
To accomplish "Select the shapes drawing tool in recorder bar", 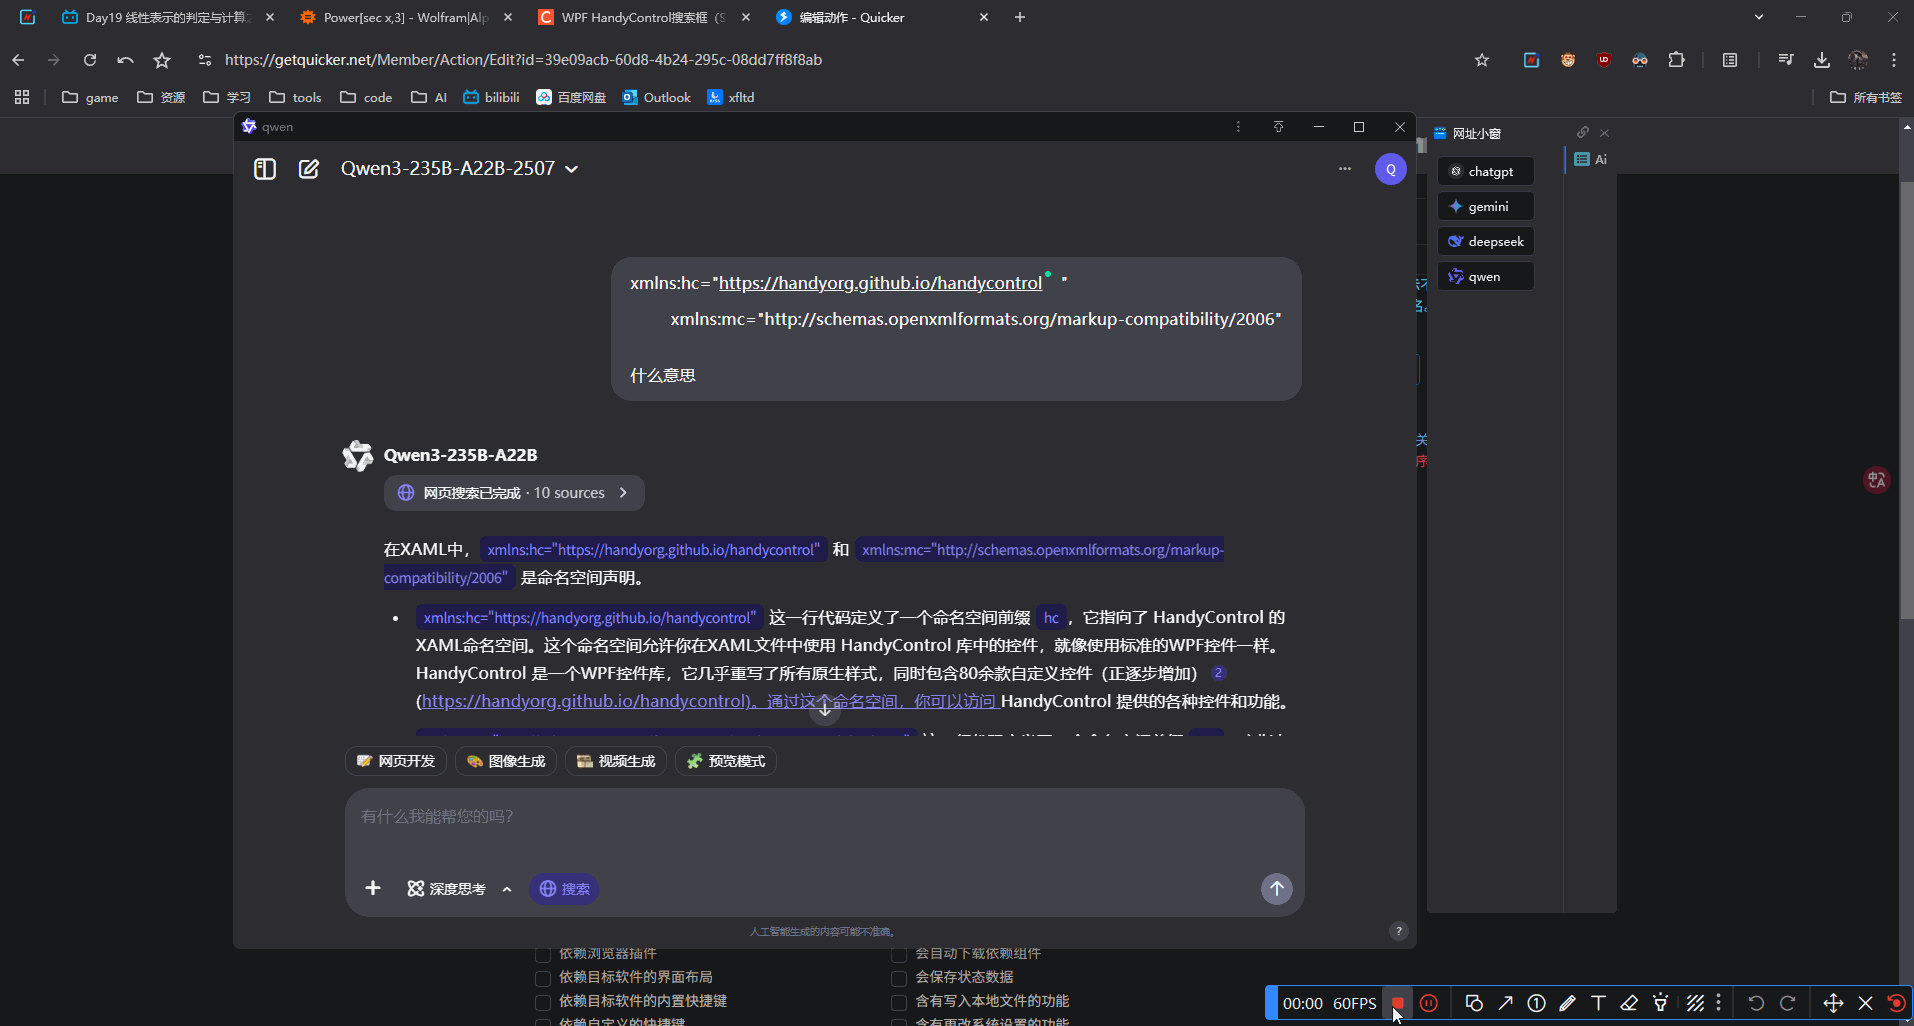I will 1474,1003.
